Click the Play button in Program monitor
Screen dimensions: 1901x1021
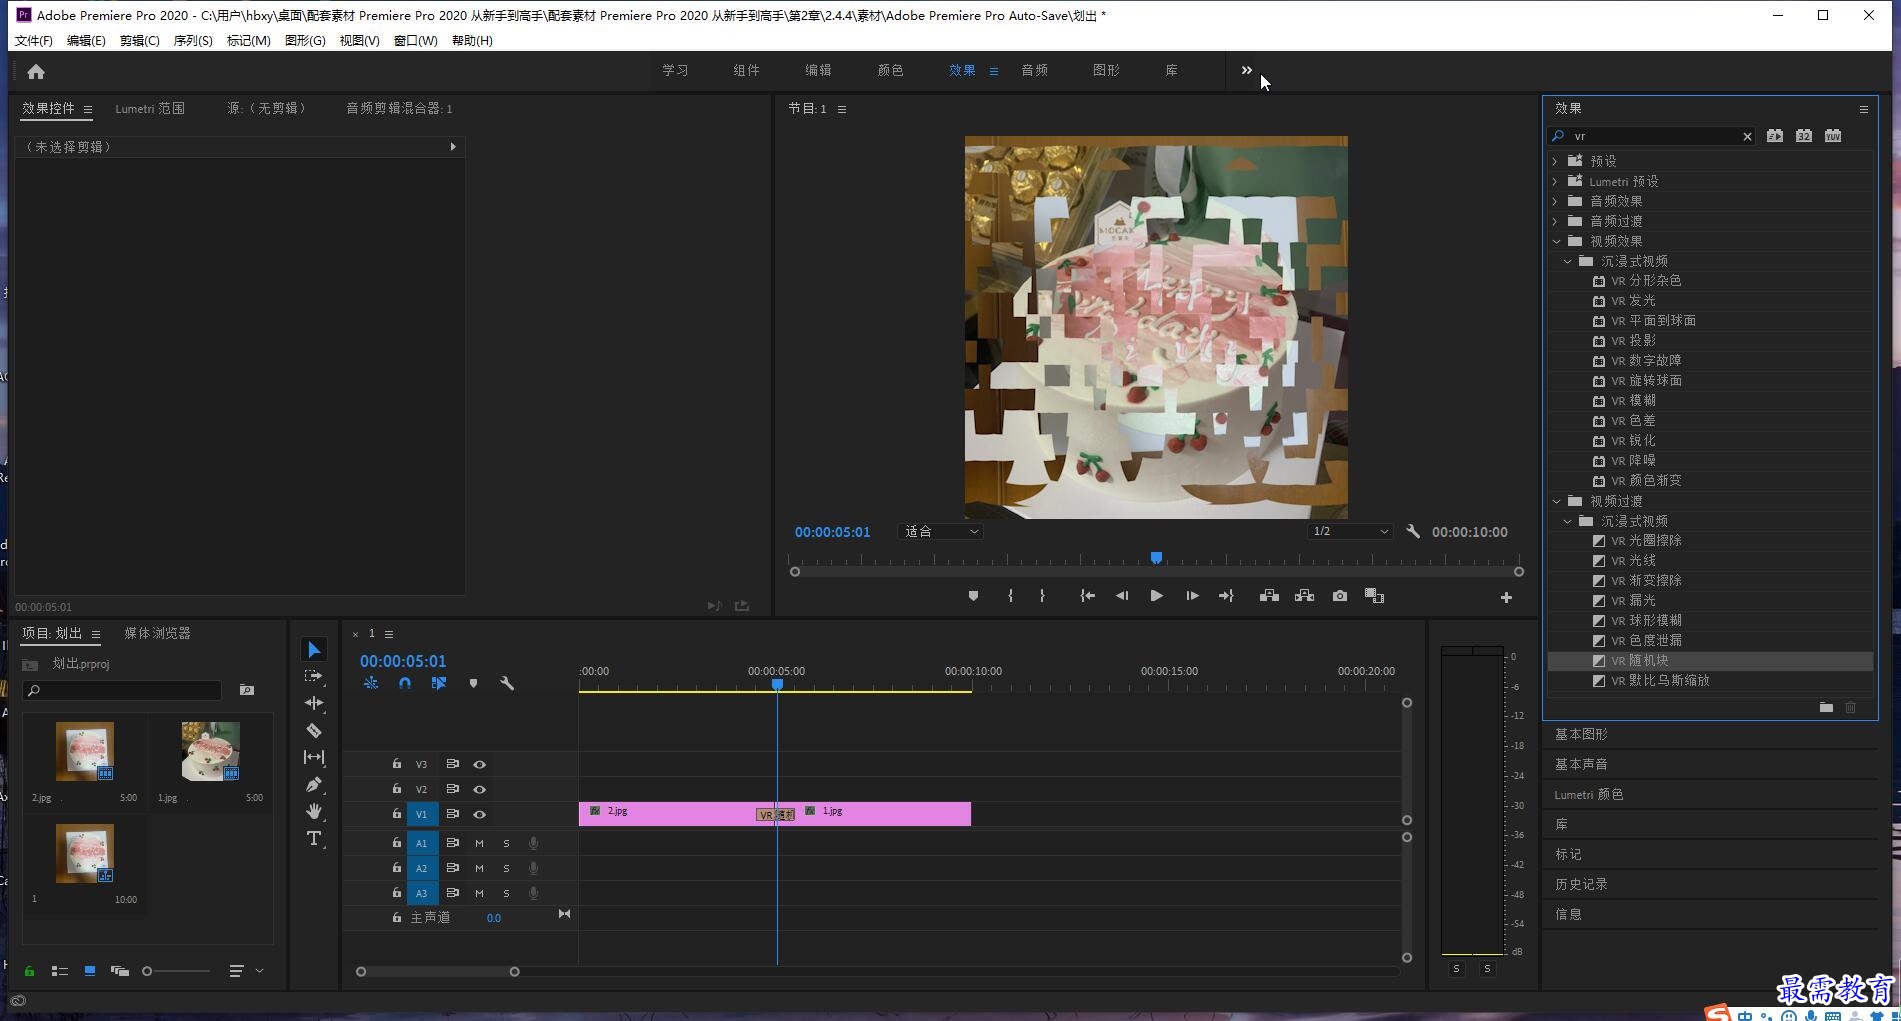point(1156,596)
